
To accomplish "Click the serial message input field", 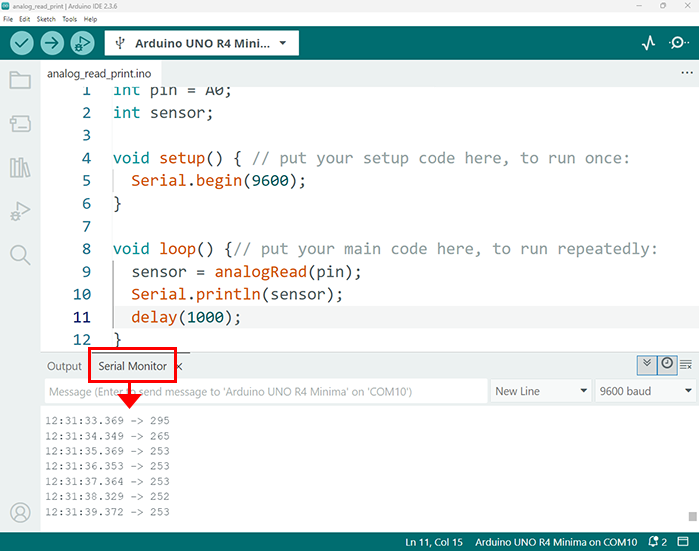I will point(266,392).
